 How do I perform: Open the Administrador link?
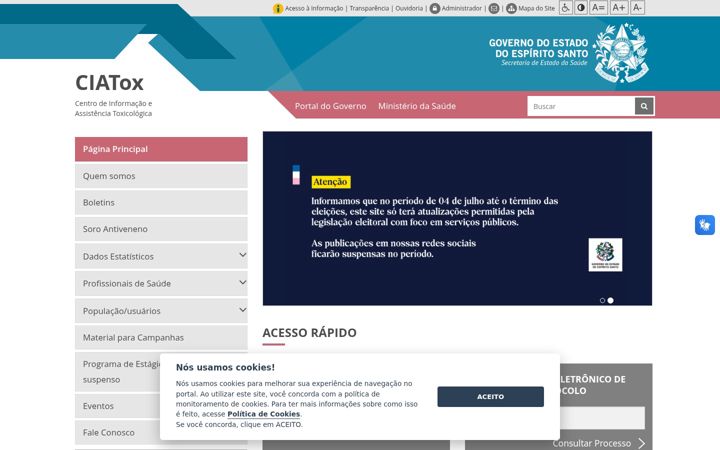(461, 8)
